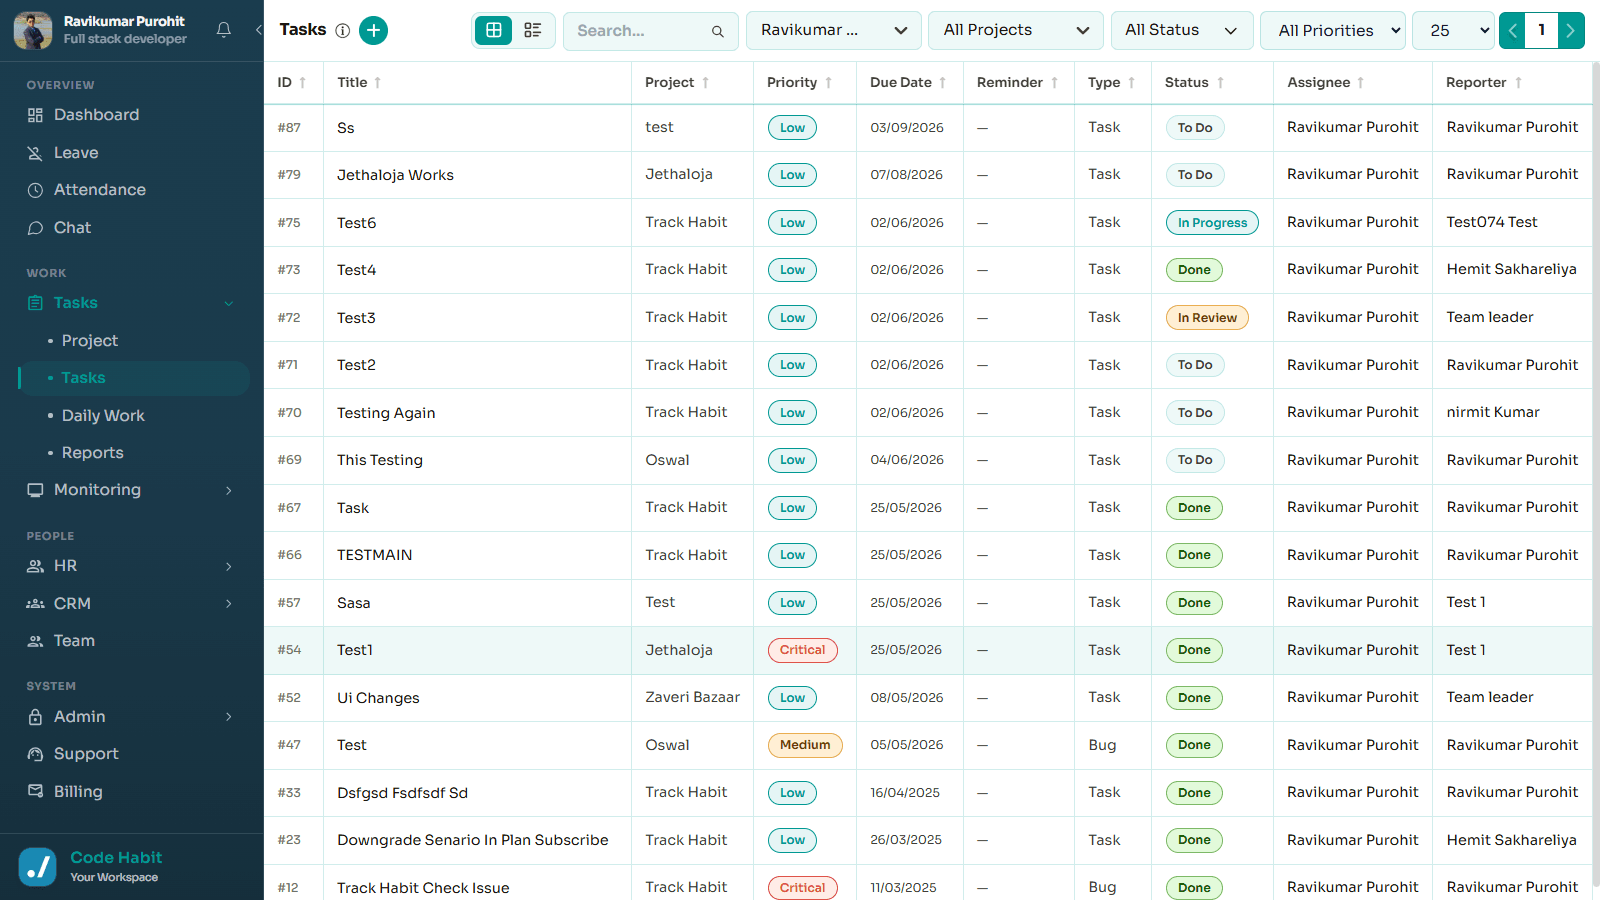The image size is (1600, 900).
Task: Click the Critical priority badge of Test1
Action: pyautogui.click(x=803, y=650)
